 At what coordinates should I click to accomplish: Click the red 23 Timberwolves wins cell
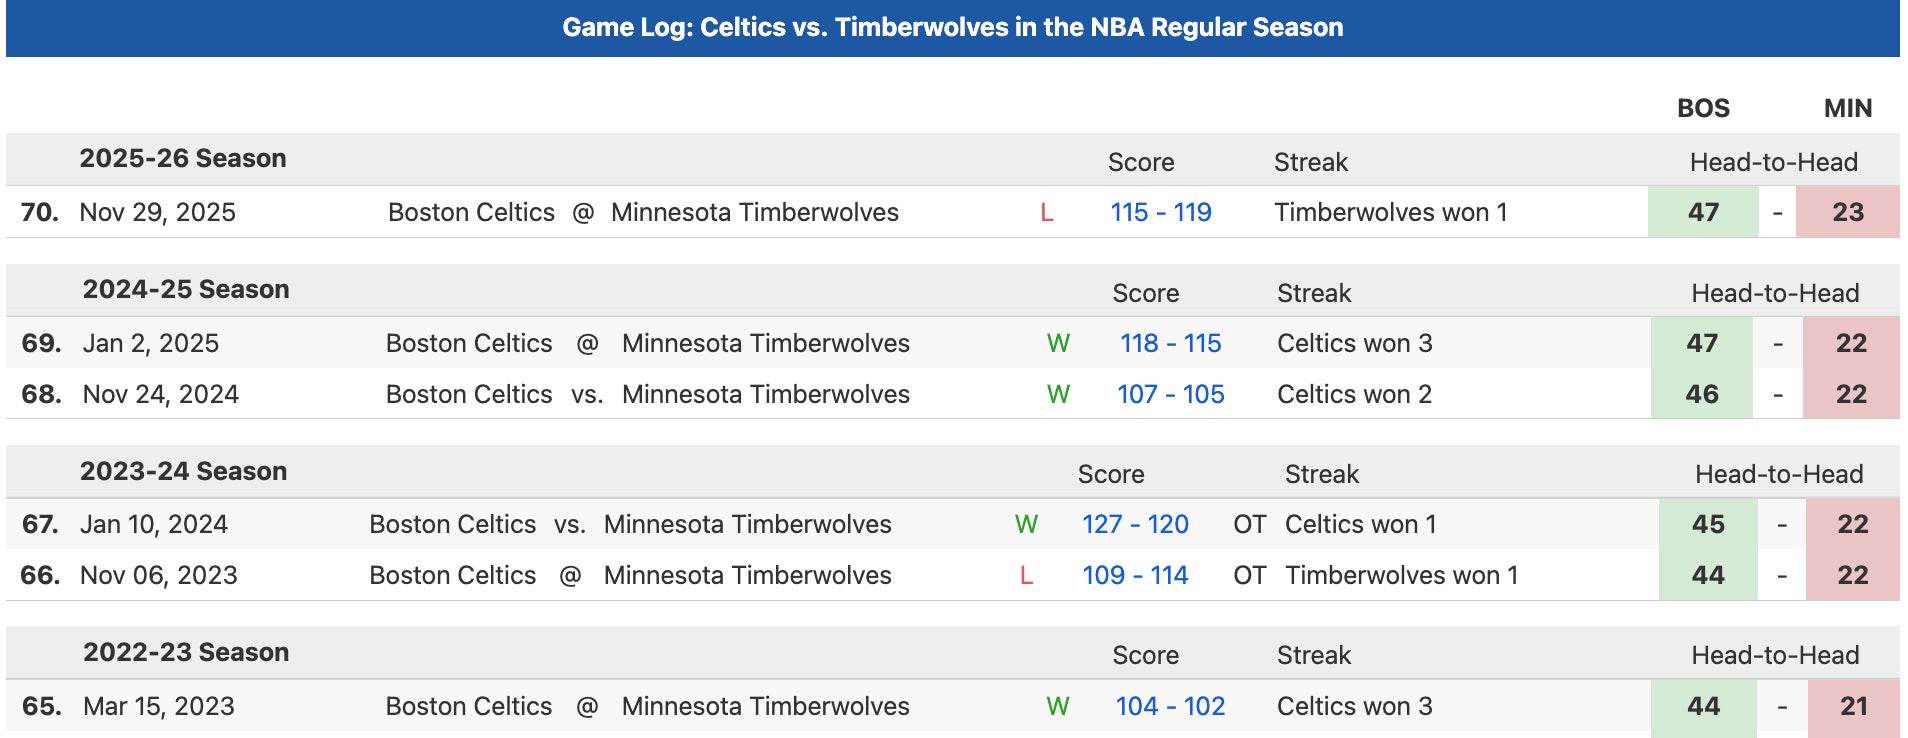click(x=1847, y=212)
